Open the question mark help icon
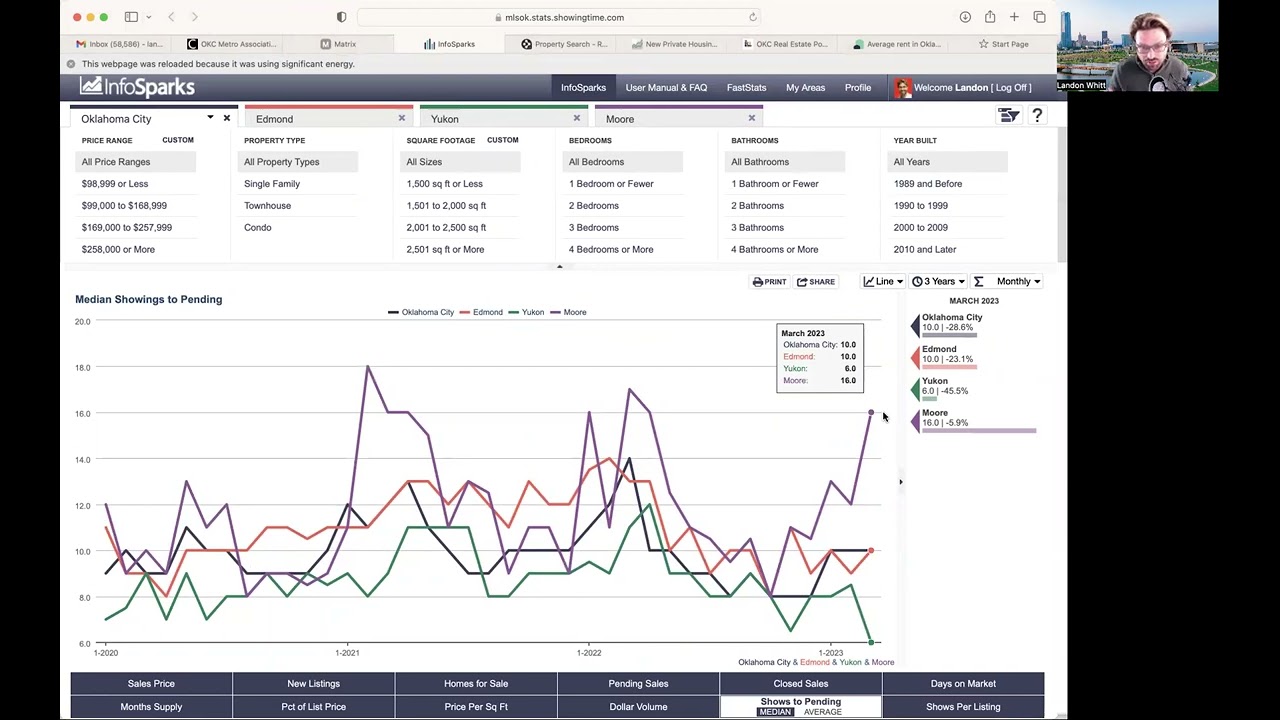The height and width of the screenshot is (720, 1280). pyautogui.click(x=1037, y=116)
